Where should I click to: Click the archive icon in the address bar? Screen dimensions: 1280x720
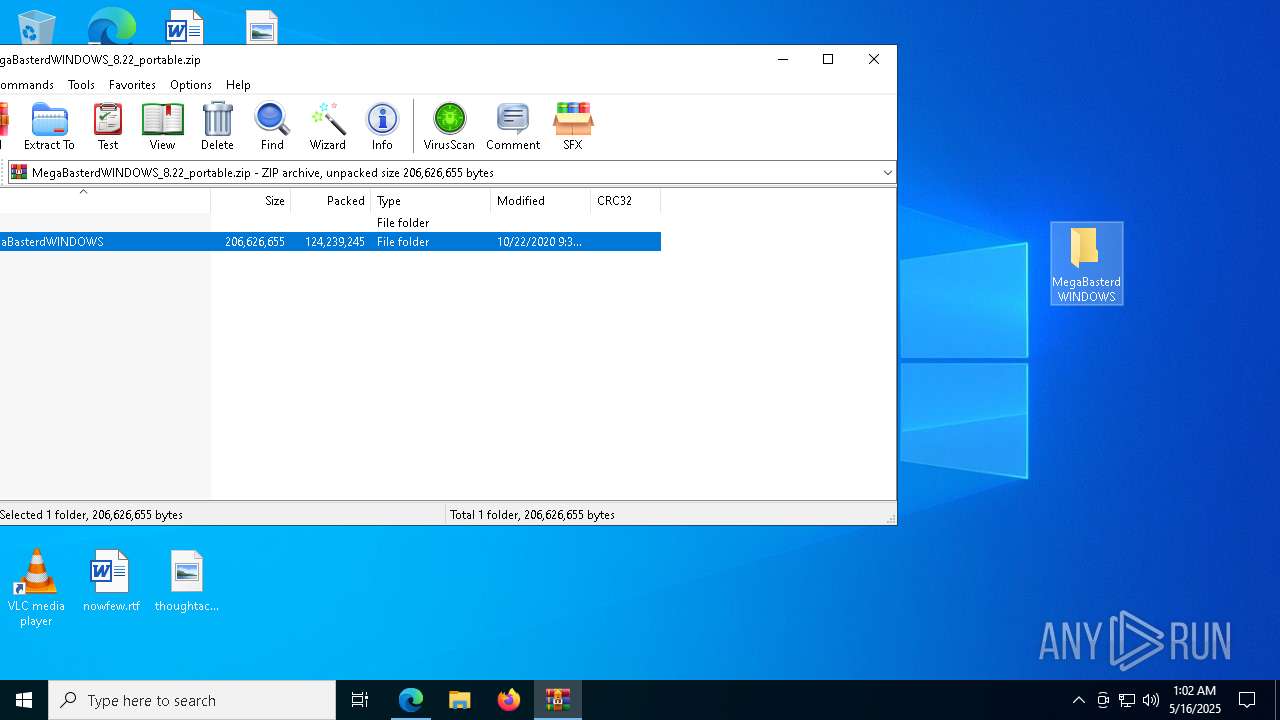click(19, 172)
